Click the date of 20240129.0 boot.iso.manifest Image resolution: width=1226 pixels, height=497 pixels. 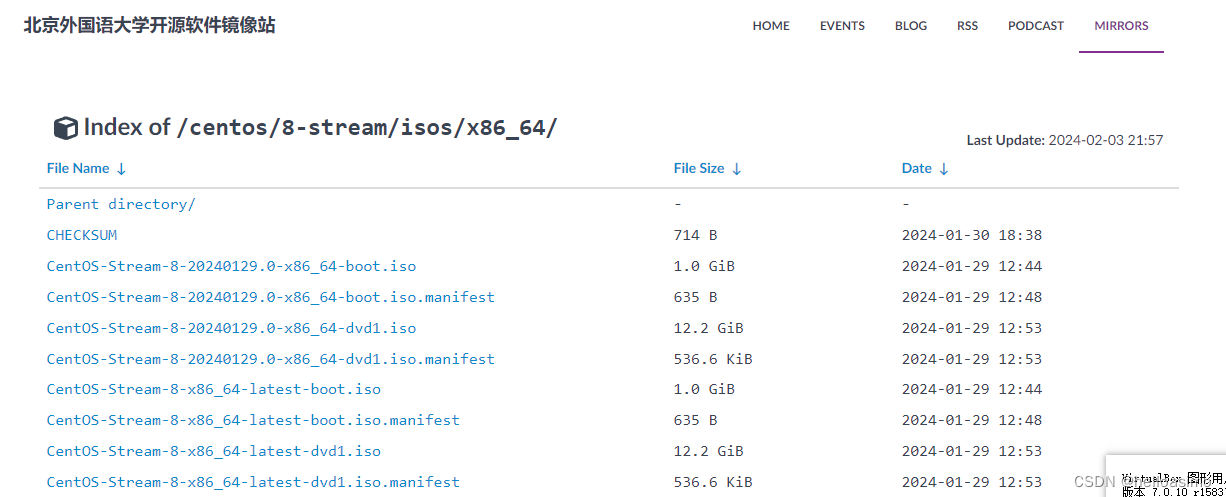[x=972, y=297]
